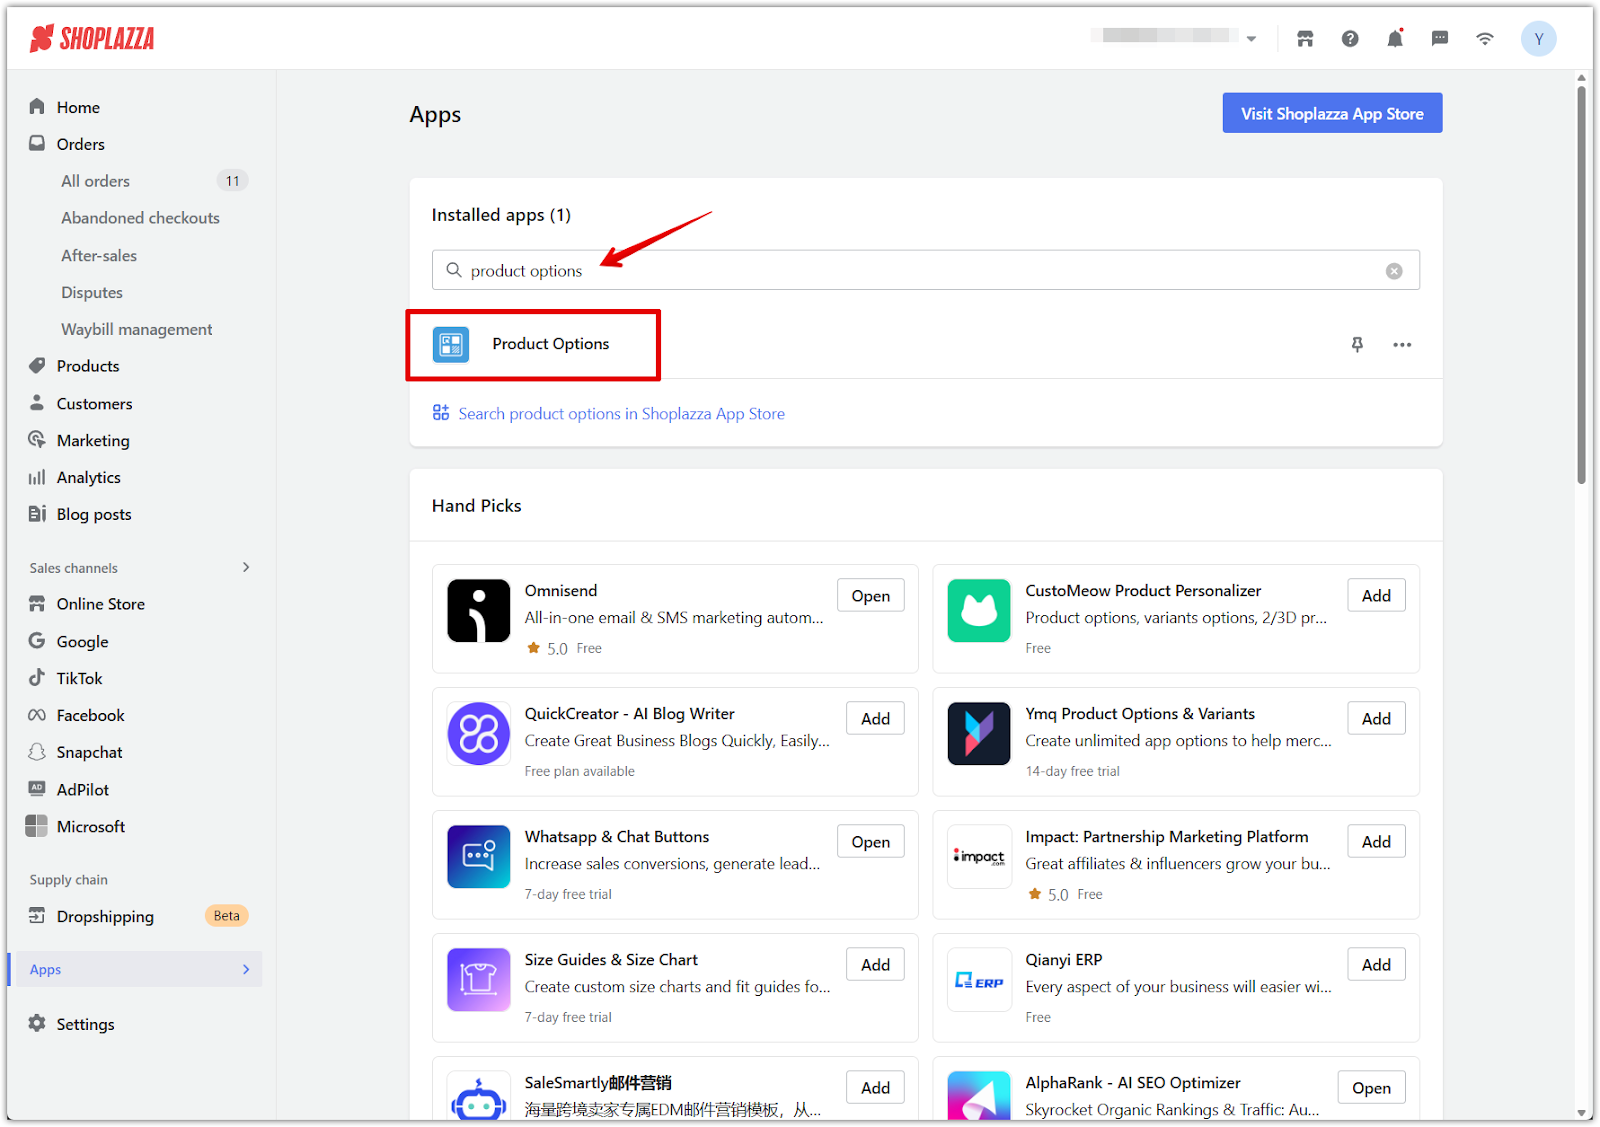The height and width of the screenshot is (1127, 1600).
Task: Click the Size Guides app icon
Action: 479,980
